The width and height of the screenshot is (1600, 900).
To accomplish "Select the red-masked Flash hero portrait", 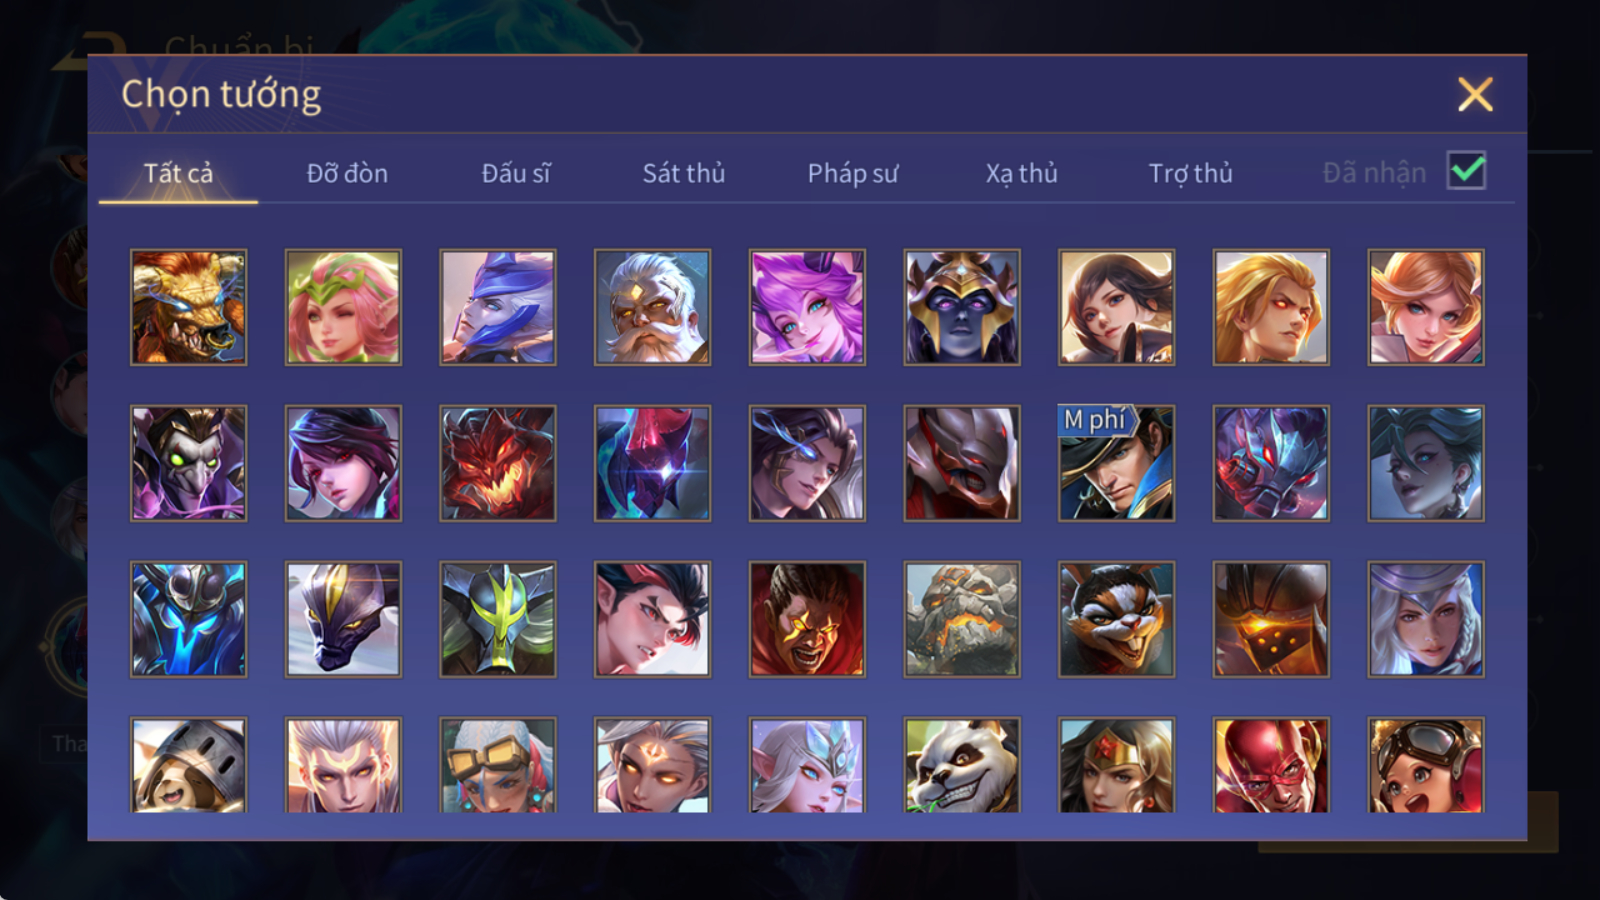I will coord(1271,764).
